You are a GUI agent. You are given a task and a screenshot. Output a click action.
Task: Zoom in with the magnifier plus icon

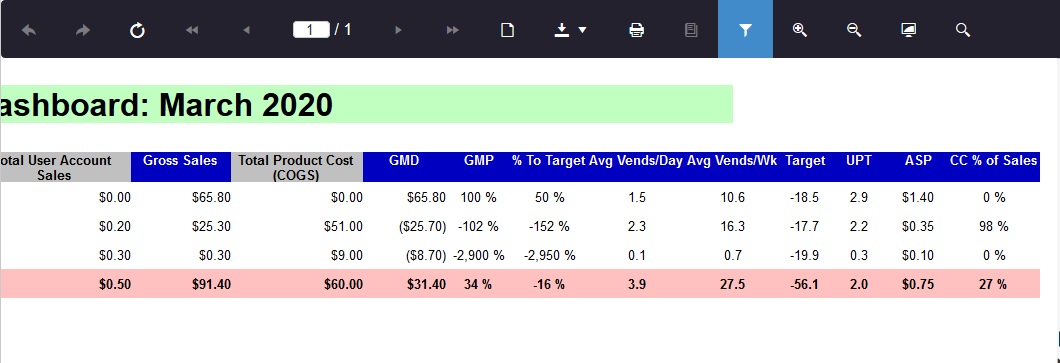(x=800, y=30)
